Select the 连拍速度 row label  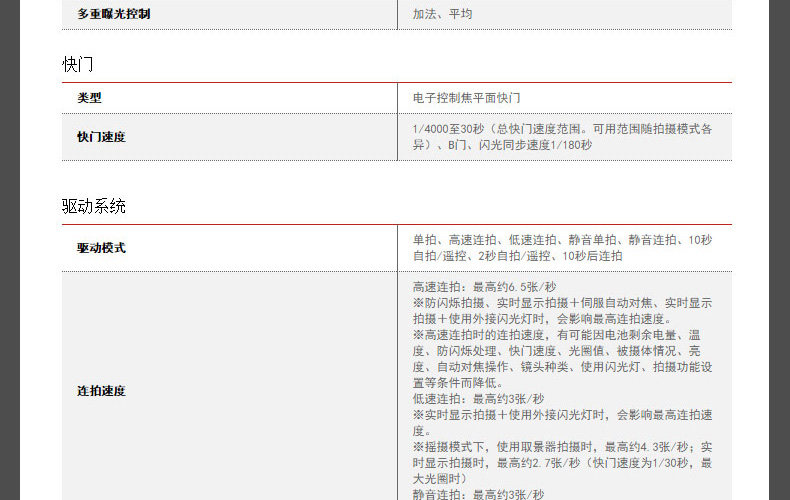click(101, 391)
